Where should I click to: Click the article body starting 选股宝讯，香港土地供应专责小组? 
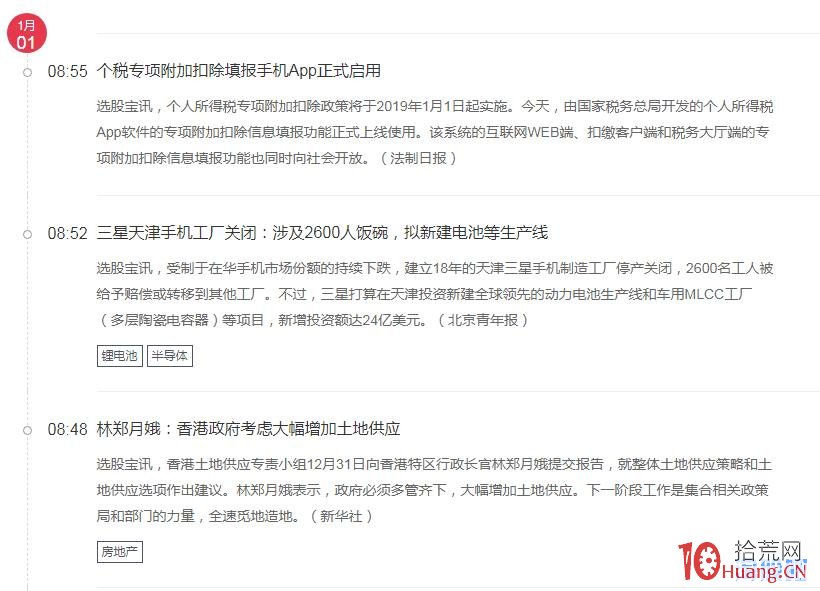(x=434, y=490)
